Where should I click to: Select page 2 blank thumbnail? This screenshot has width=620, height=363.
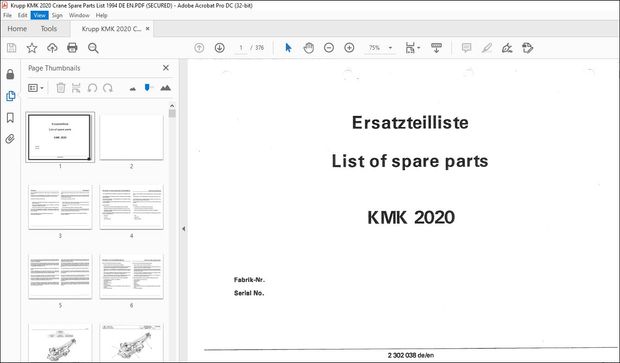pyautogui.click(x=131, y=137)
